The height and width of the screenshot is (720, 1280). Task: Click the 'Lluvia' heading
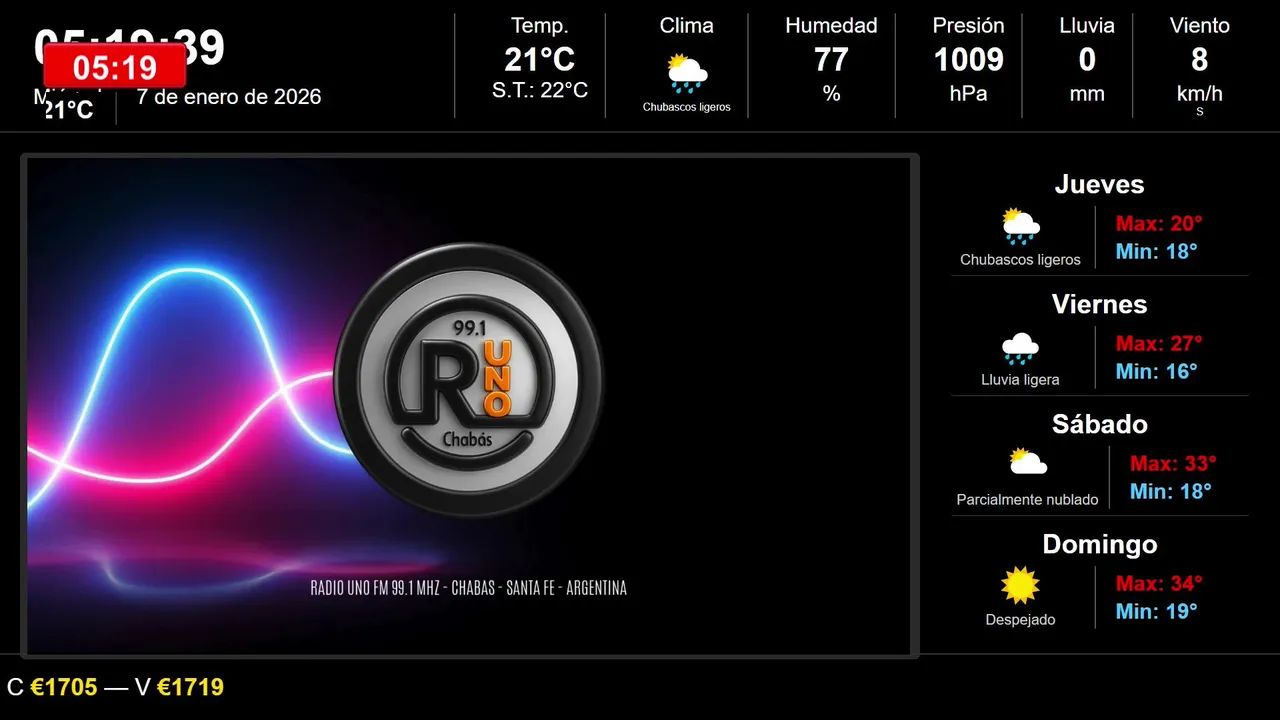1087,26
